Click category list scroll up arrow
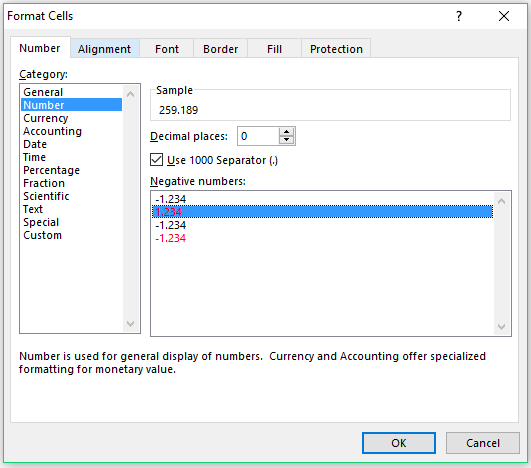This screenshot has width=531, height=468. 130,94
